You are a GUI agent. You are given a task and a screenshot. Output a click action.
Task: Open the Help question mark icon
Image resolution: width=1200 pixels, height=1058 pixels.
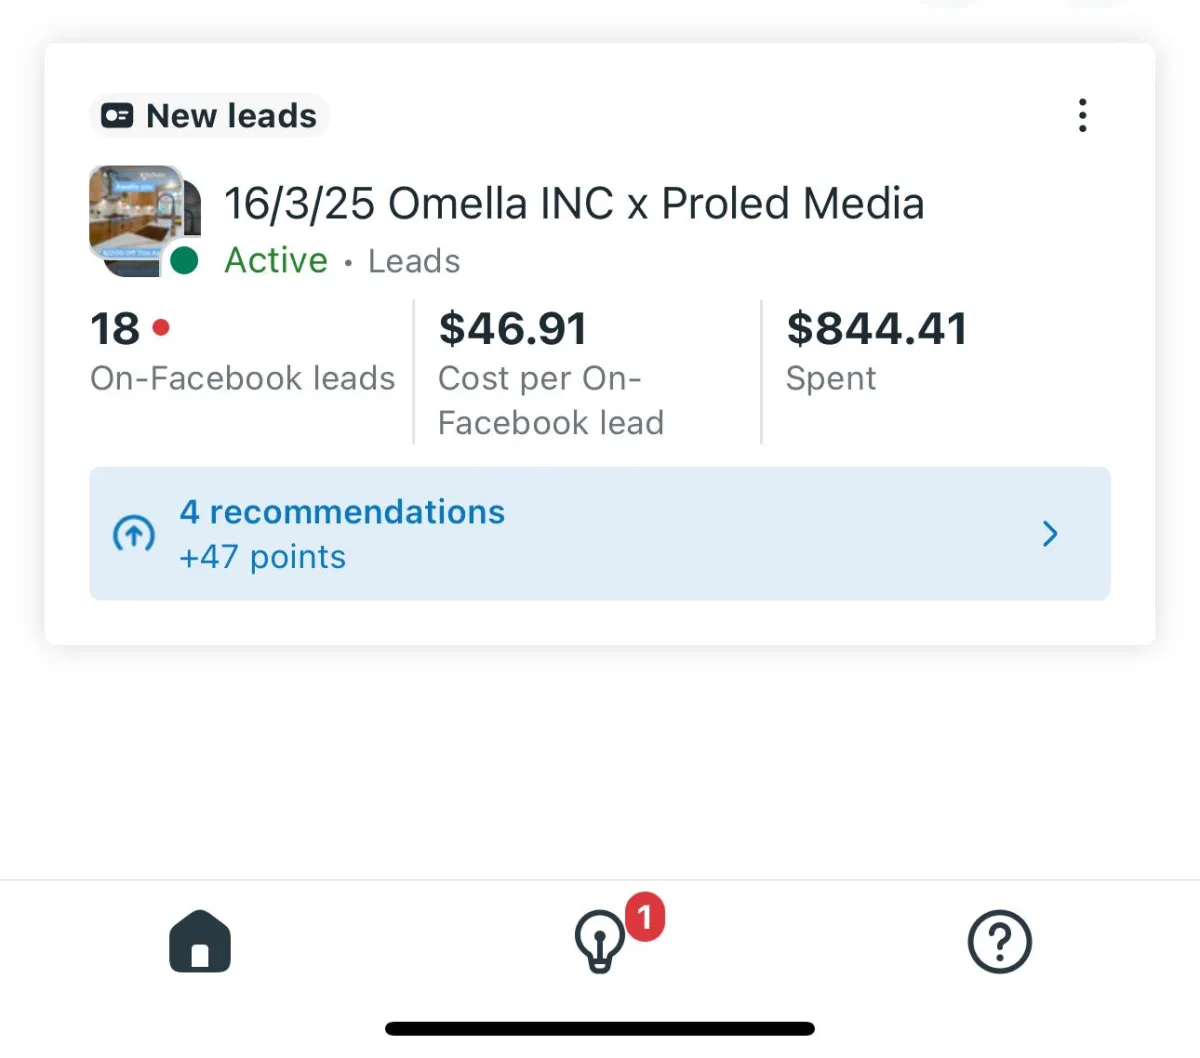[999, 941]
